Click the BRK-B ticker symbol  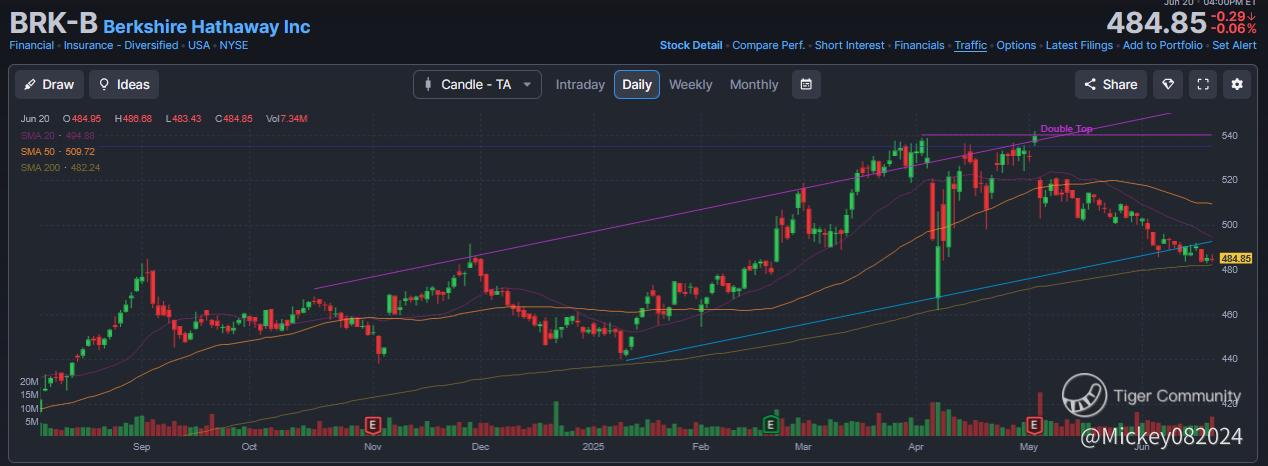(54, 24)
